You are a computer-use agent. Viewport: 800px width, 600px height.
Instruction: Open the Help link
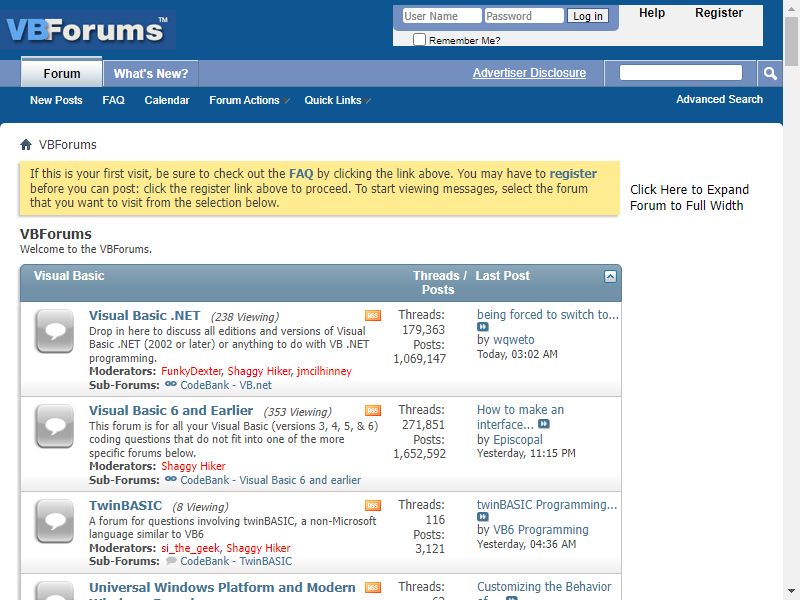tap(652, 13)
